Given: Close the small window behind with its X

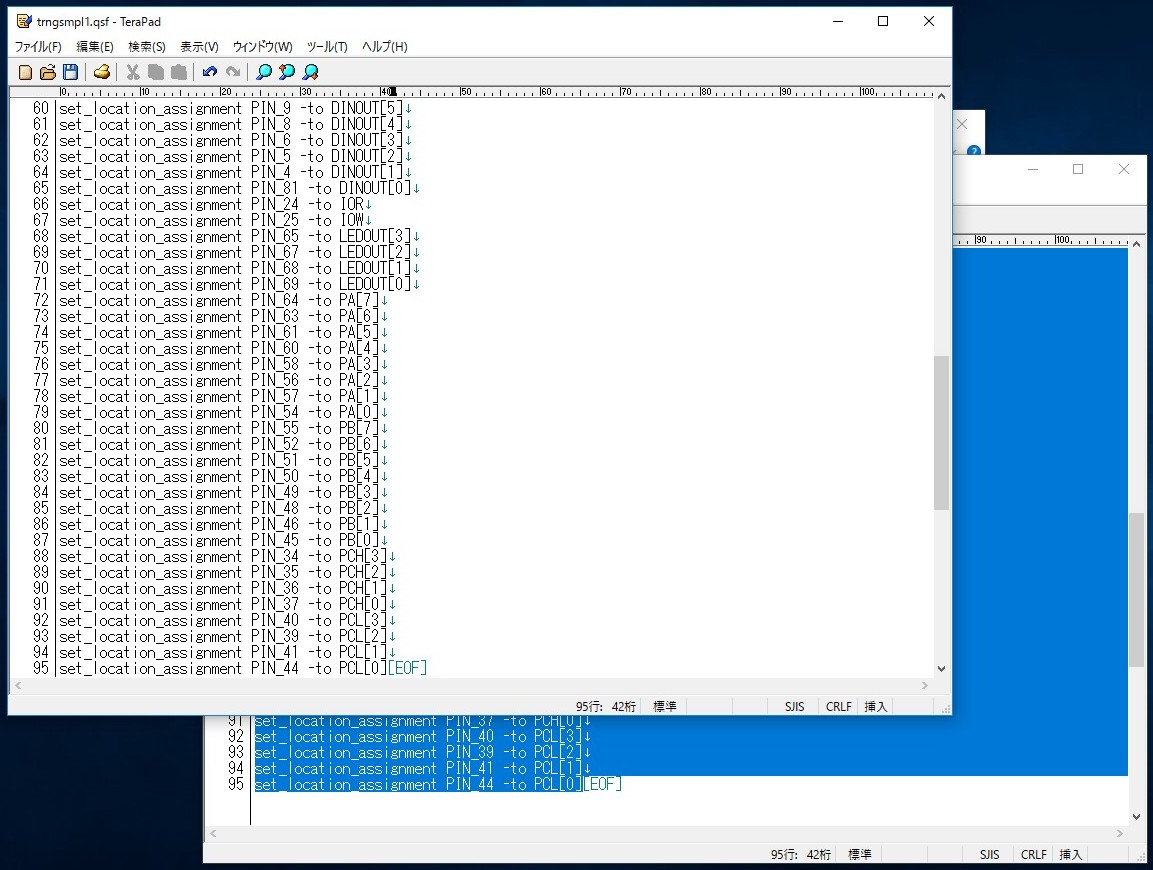Looking at the screenshot, I should point(962,124).
